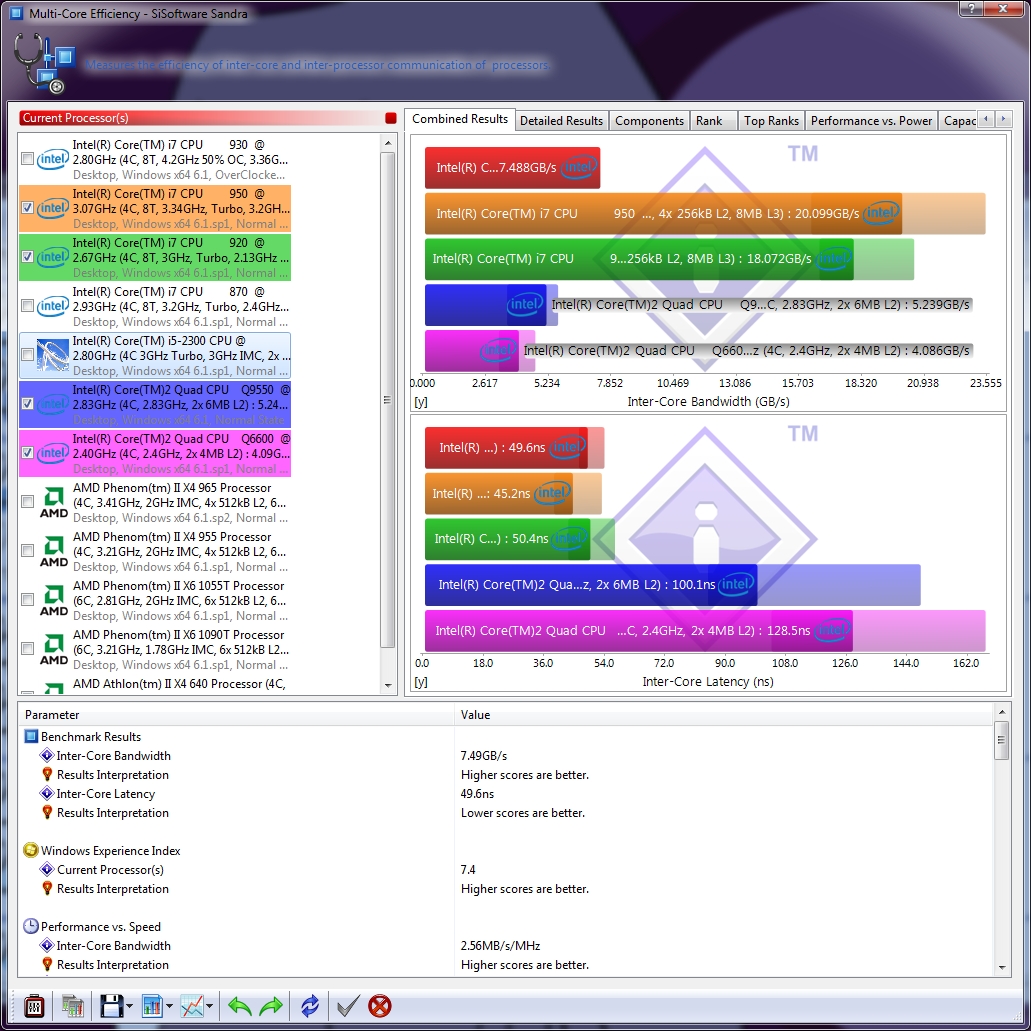Click the blue refresh arrows icon

click(310, 1005)
